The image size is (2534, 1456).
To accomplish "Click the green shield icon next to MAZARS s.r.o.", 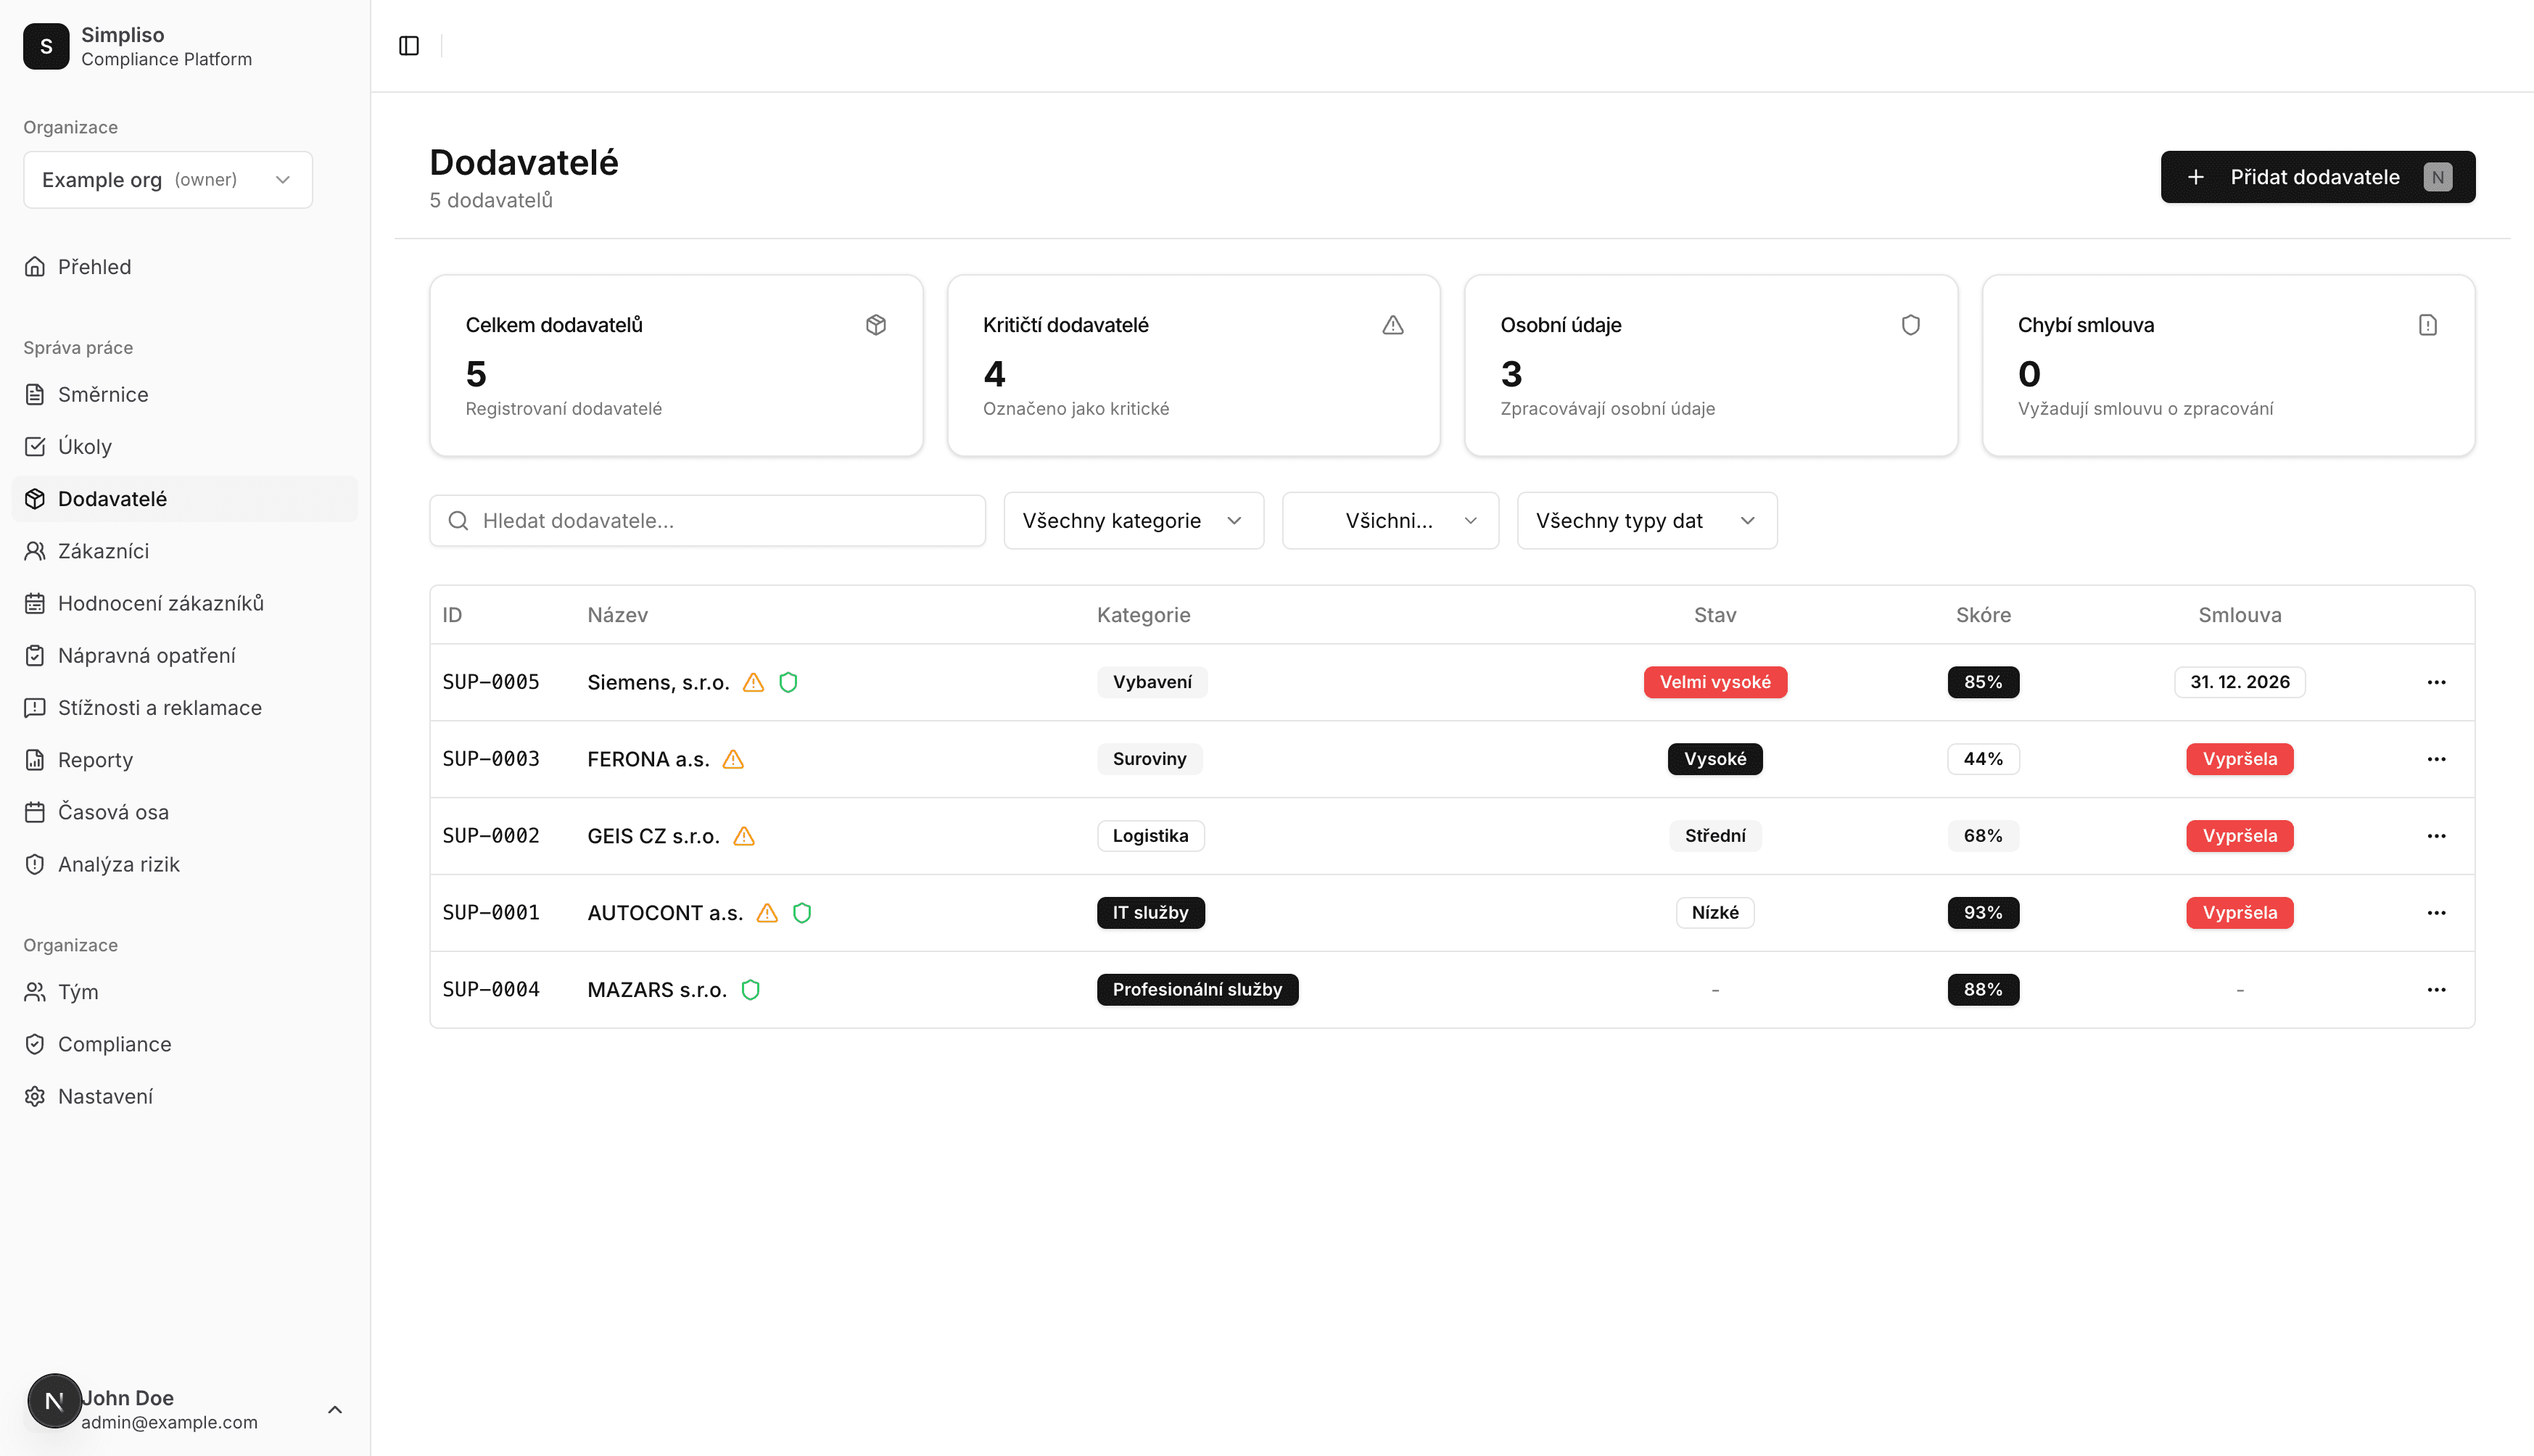I will point(750,989).
